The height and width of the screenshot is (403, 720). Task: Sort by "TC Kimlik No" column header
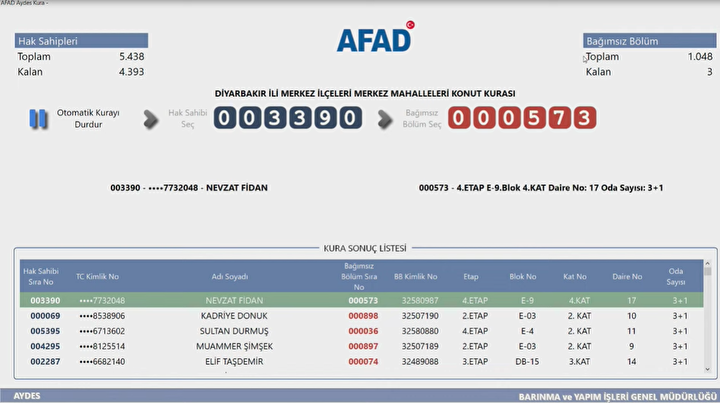point(97,276)
